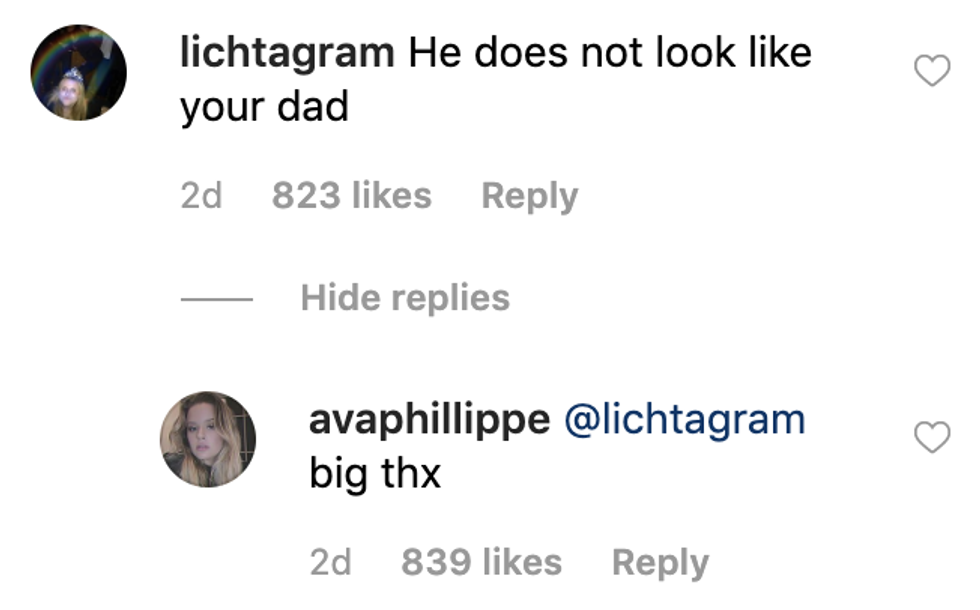This screenshot has width=980, height=610.
Task: Click the dash line beside Hide replies
Action: coord(216,298)
